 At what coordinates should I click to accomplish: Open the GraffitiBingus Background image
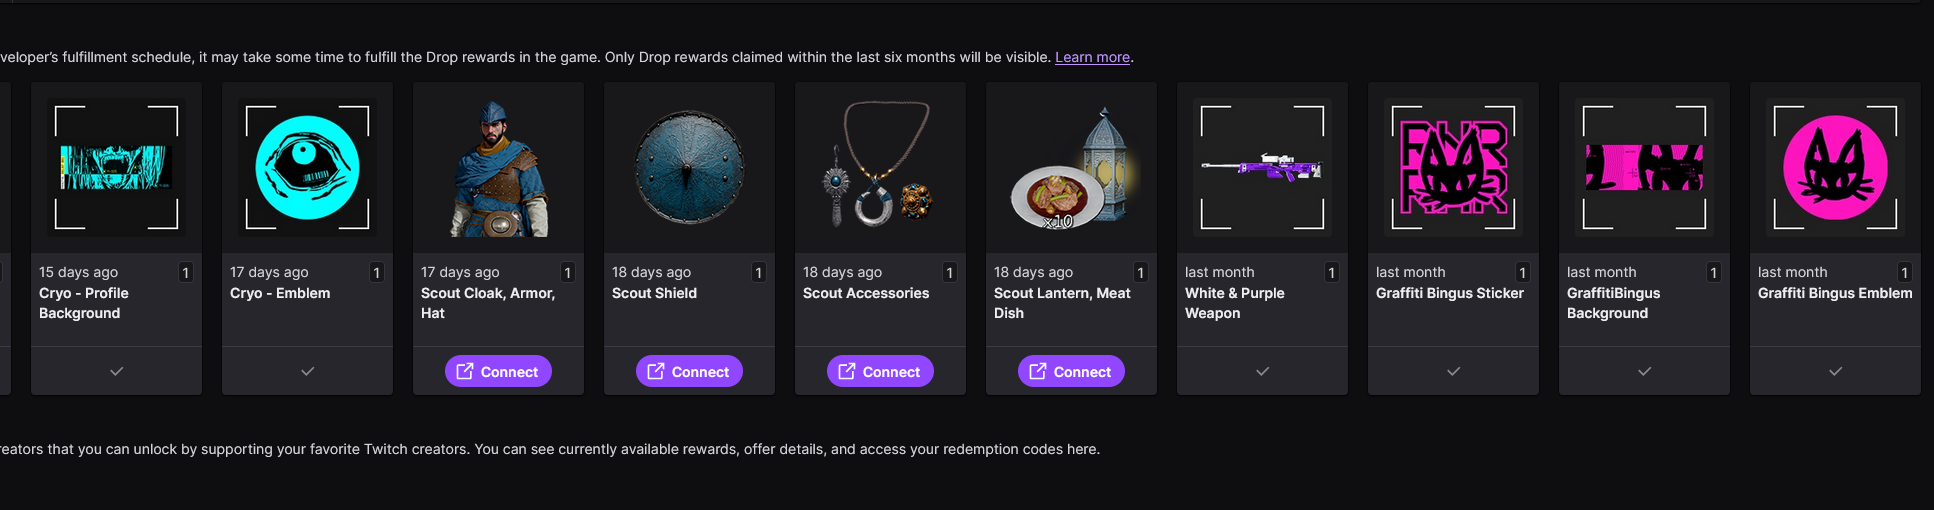(1644, 167)
